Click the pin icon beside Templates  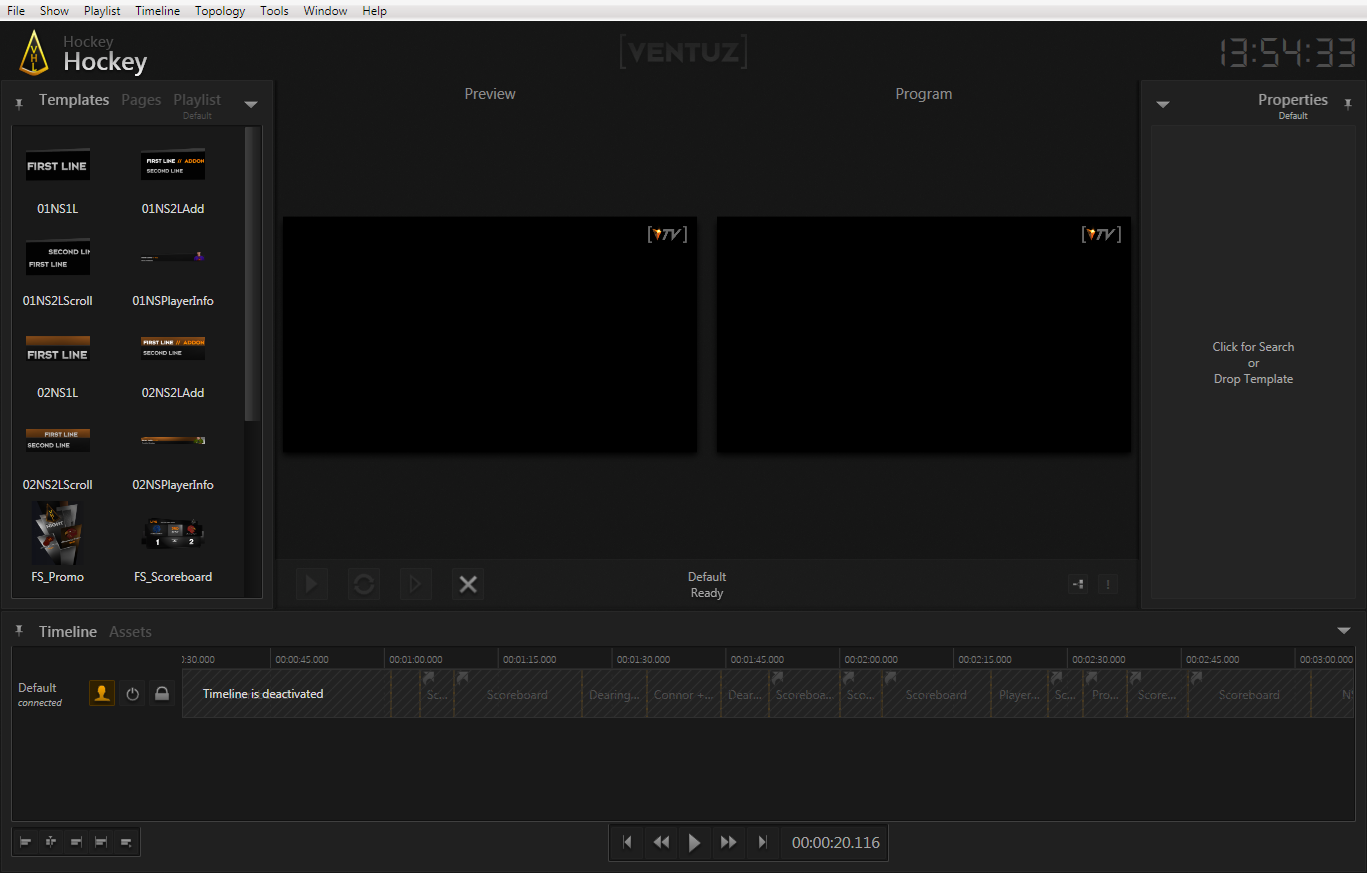coord(18,103)
